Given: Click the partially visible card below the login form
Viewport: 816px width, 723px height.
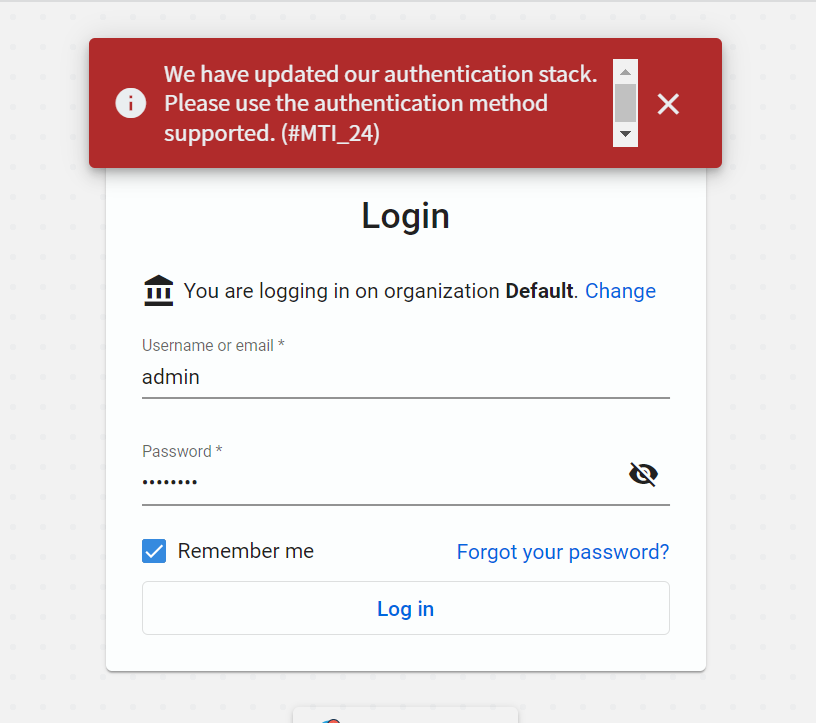Looking at the screenshot, I should click(x=405, y=715).
